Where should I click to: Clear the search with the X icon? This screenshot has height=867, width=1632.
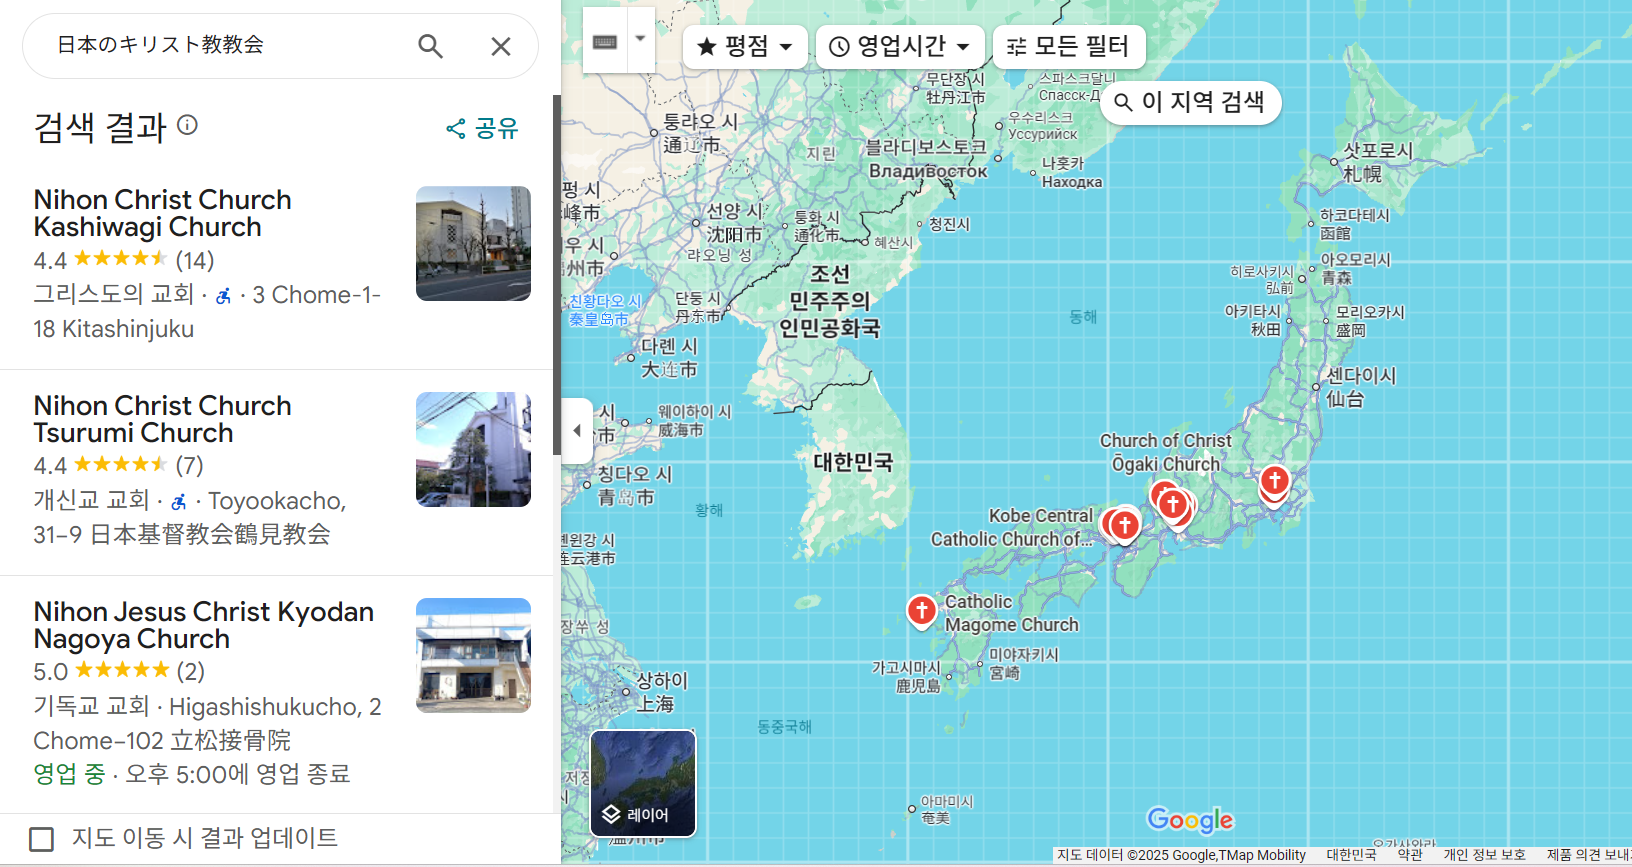tap(501, 46)
